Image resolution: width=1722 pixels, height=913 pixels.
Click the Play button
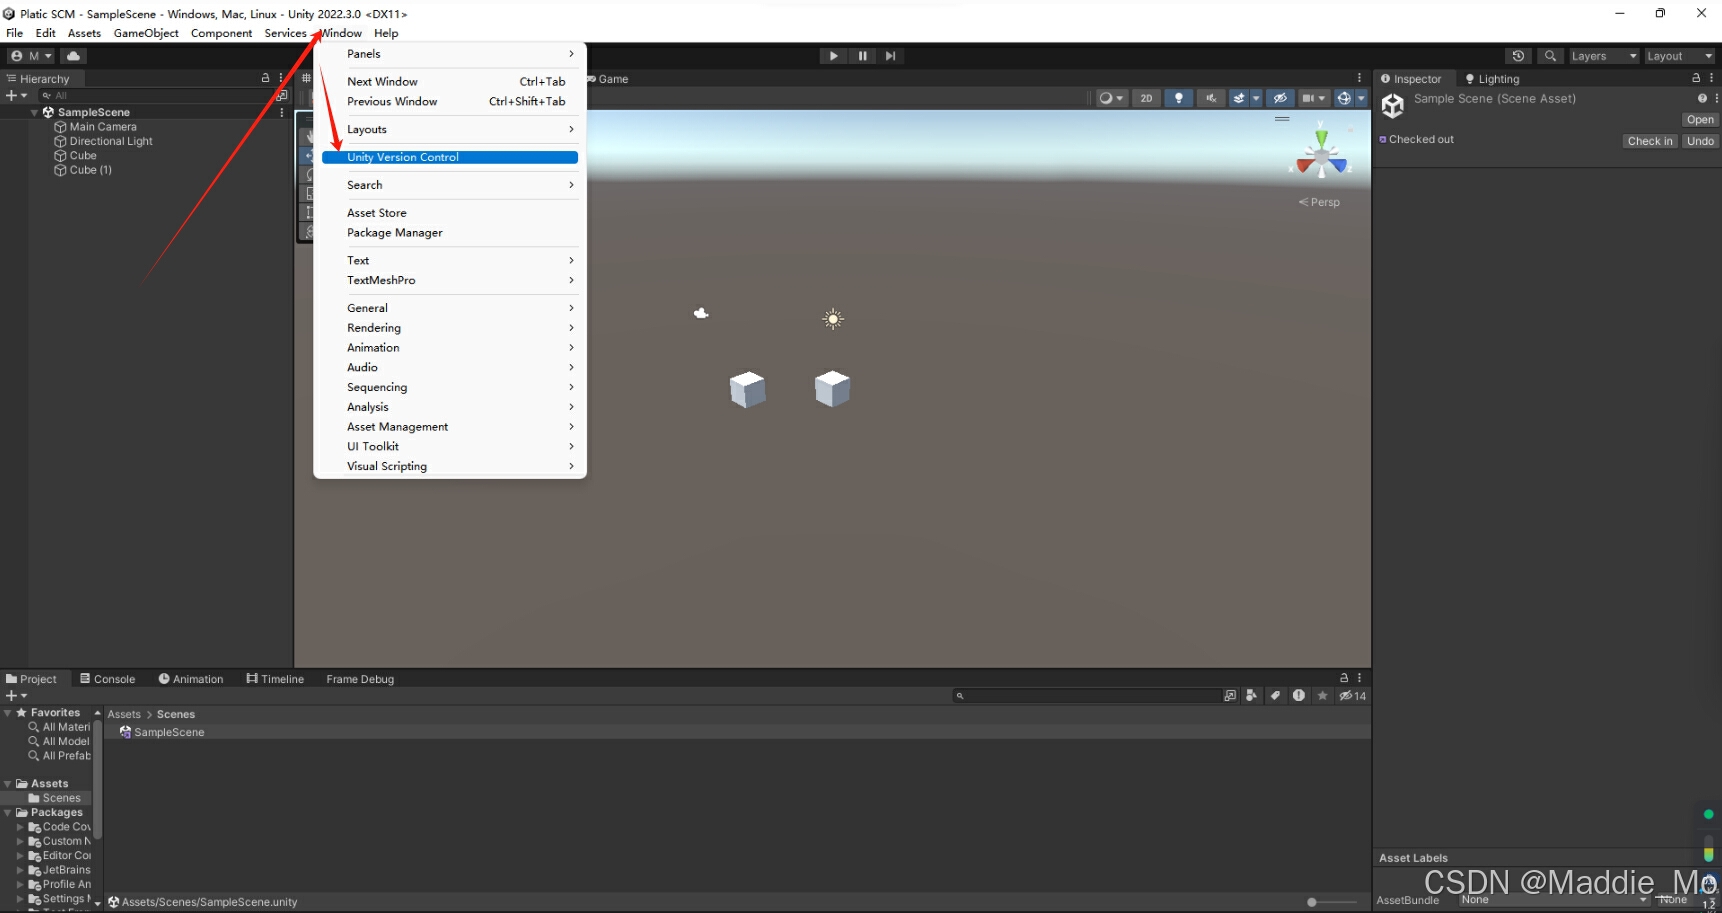click(x=833, y=56)
